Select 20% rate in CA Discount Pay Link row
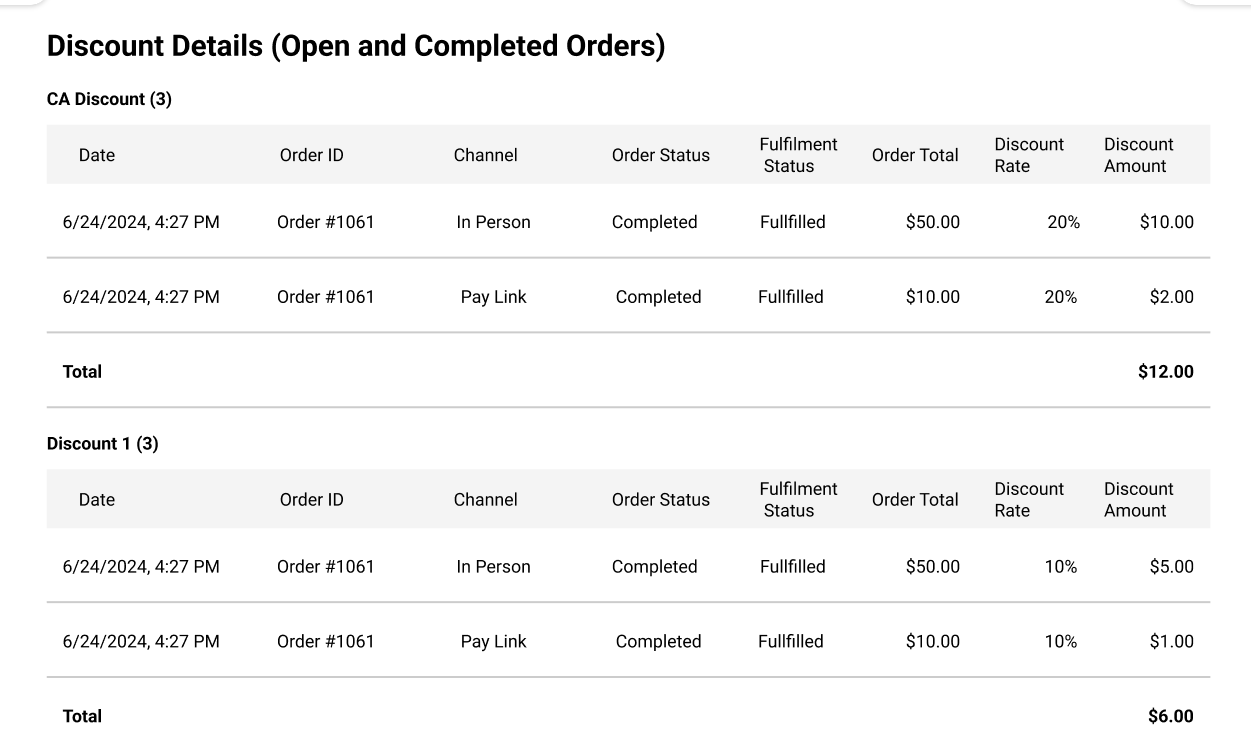Image resolution: width=1251 pixels, height=741 pixels. click(1060, 297)
